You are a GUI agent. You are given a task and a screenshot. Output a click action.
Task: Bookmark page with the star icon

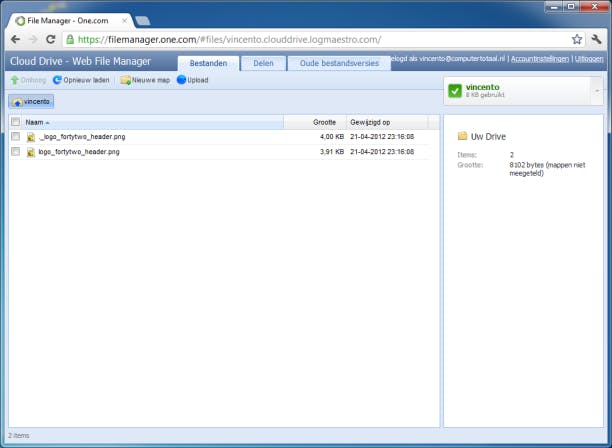577,39
